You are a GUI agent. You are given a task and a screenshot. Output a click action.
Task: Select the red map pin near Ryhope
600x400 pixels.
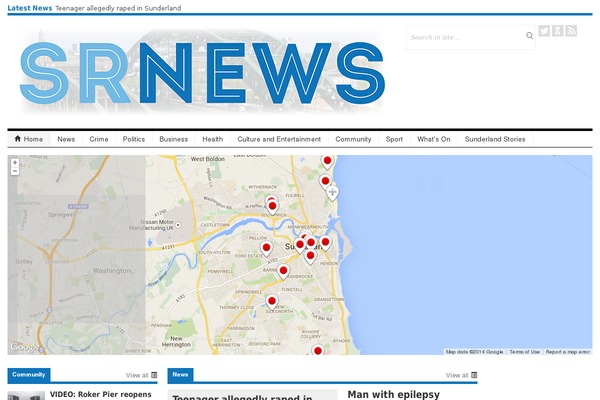coord(318,350)
